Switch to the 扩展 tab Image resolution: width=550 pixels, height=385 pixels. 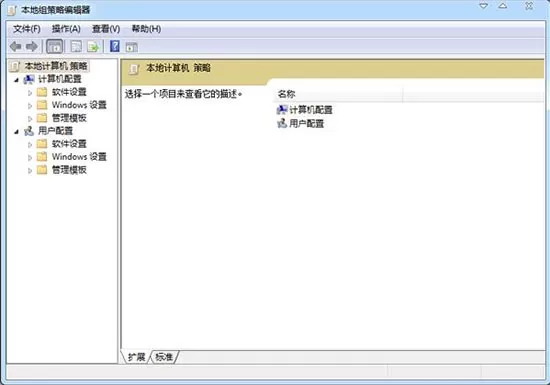[136, 357]
